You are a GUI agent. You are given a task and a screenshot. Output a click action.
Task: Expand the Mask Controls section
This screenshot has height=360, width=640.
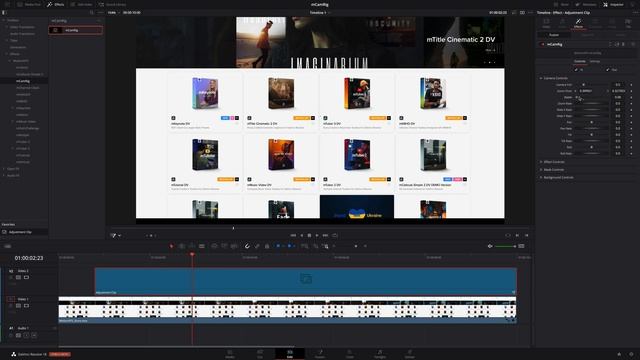541,170
